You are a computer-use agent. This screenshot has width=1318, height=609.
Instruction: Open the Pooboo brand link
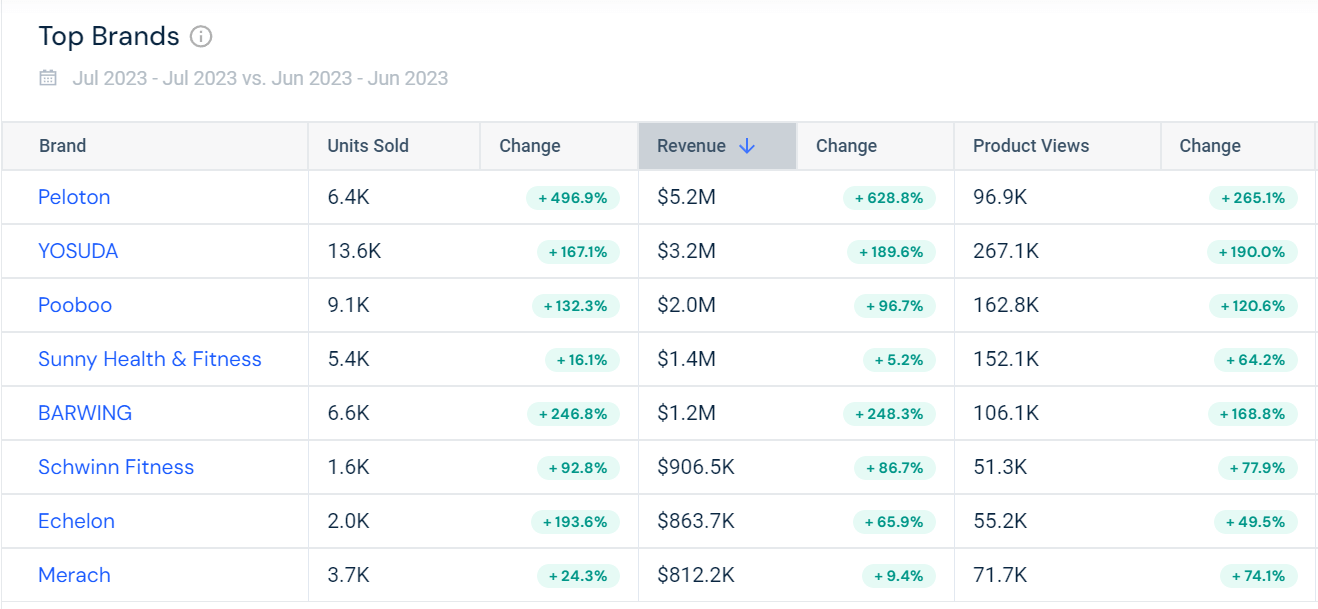click(x=75, y=305)
